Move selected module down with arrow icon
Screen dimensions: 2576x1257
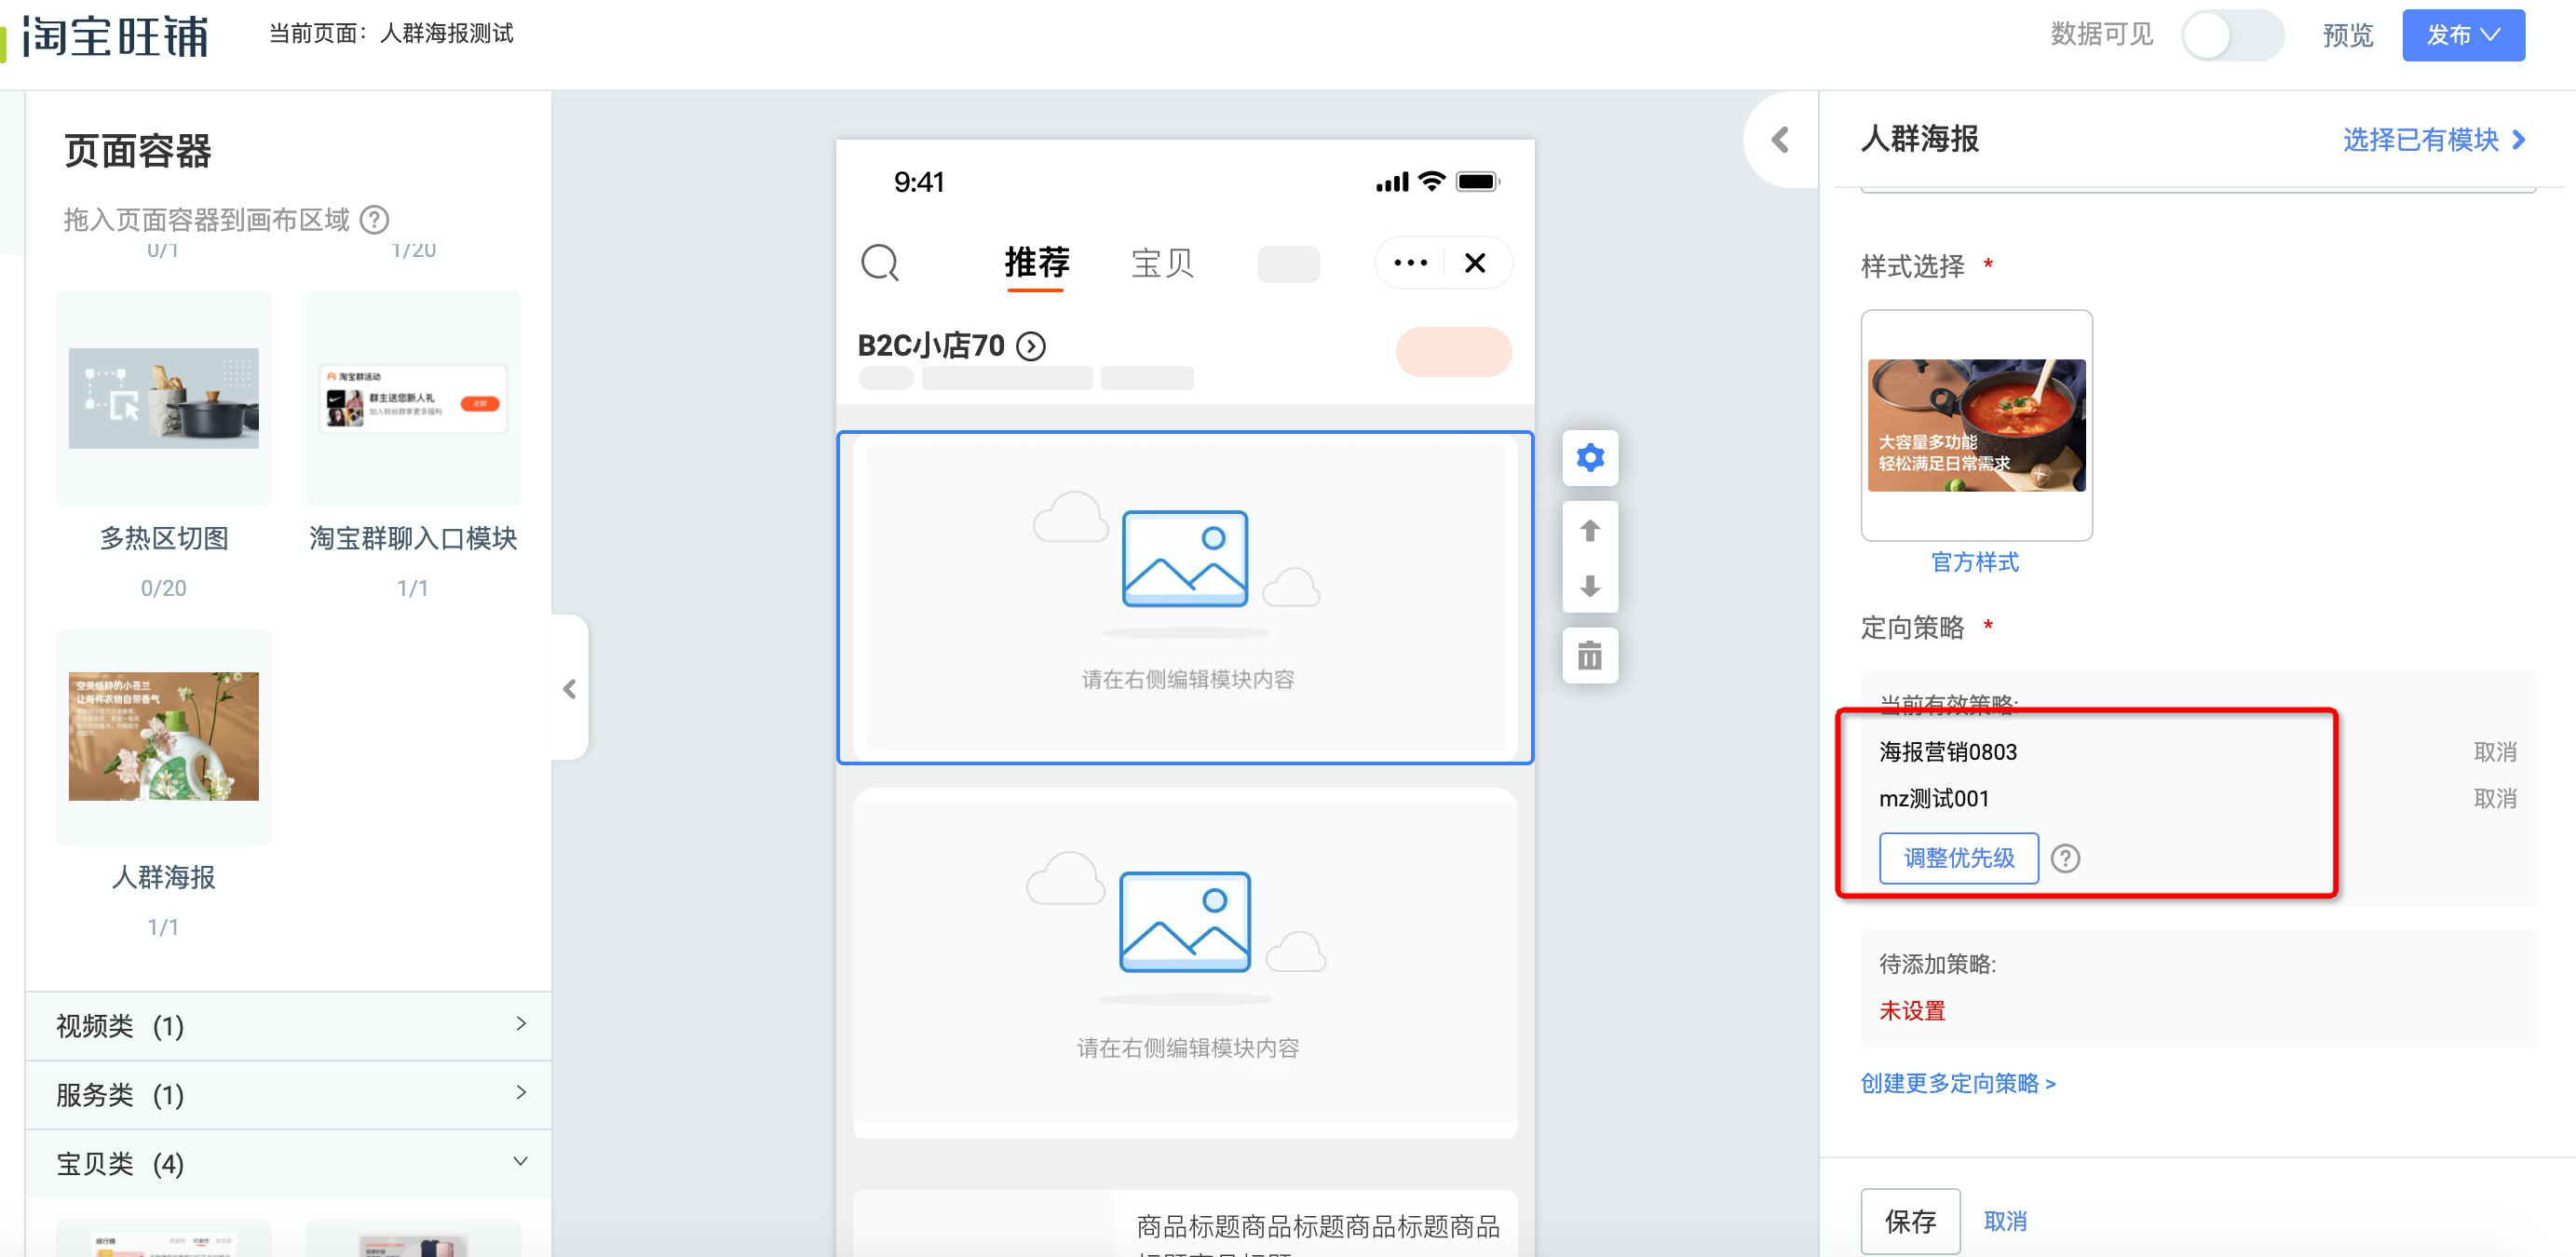point(1590,585)
